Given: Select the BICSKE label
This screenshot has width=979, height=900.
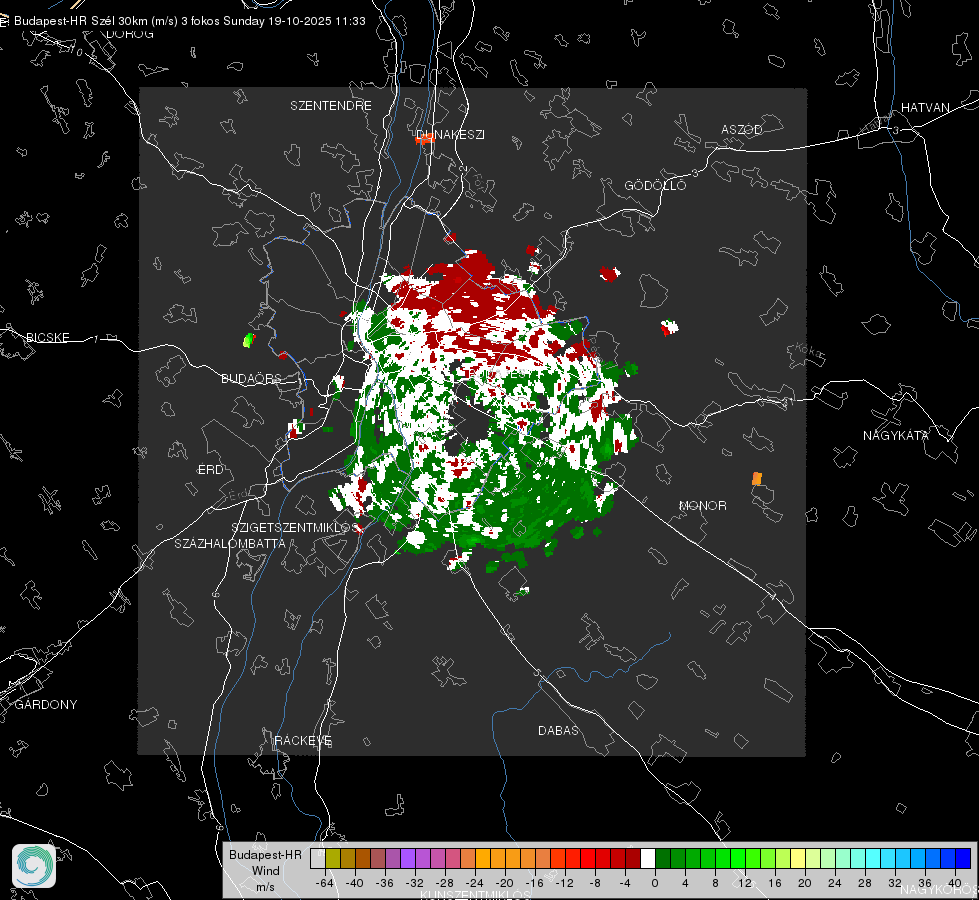Looking at the screenshot, I should click(x=47, y=337).
